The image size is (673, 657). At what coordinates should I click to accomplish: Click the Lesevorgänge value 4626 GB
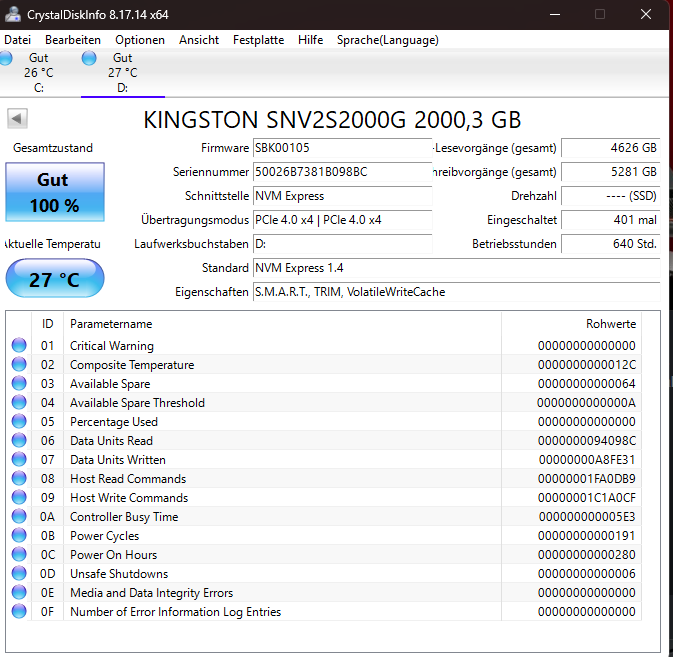coord(610,148)
